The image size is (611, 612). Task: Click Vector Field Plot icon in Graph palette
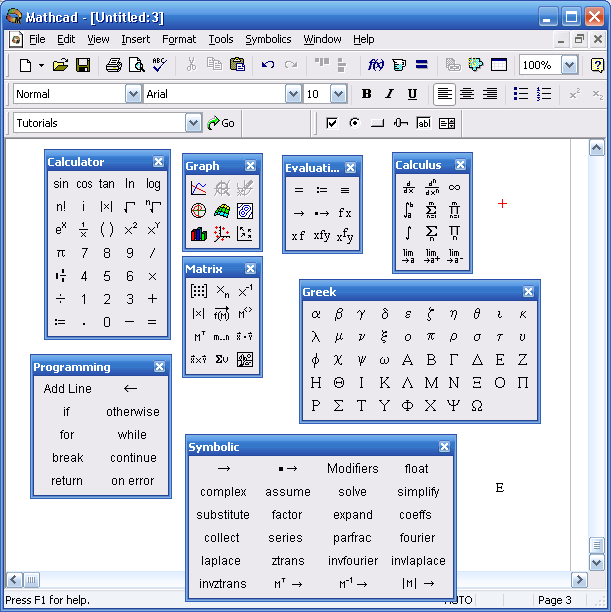pos(245,234)
